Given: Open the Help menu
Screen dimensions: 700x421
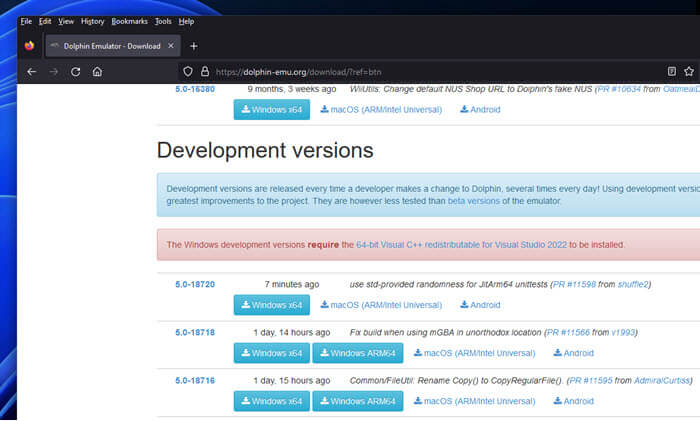Looking at the screenshot, I should (x=186, y=21).
